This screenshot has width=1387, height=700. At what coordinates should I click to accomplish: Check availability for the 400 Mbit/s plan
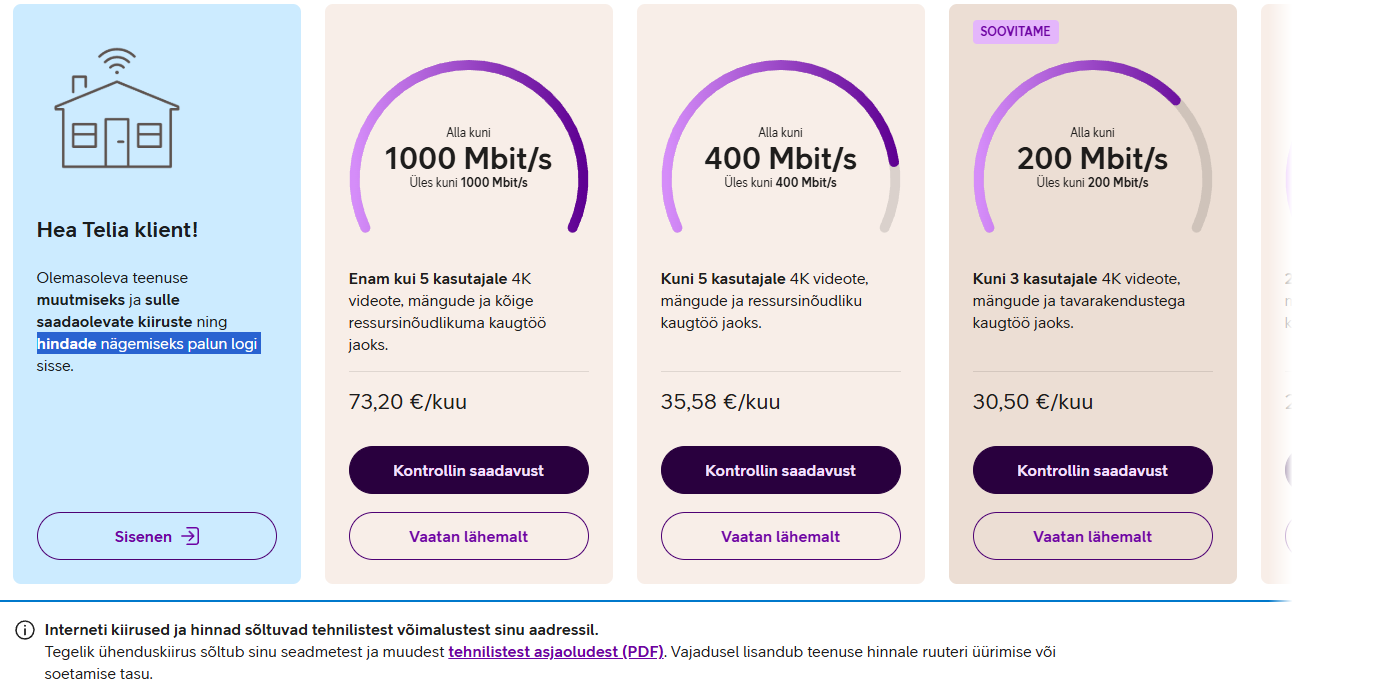pyautogui.click(x=780, y=470)
